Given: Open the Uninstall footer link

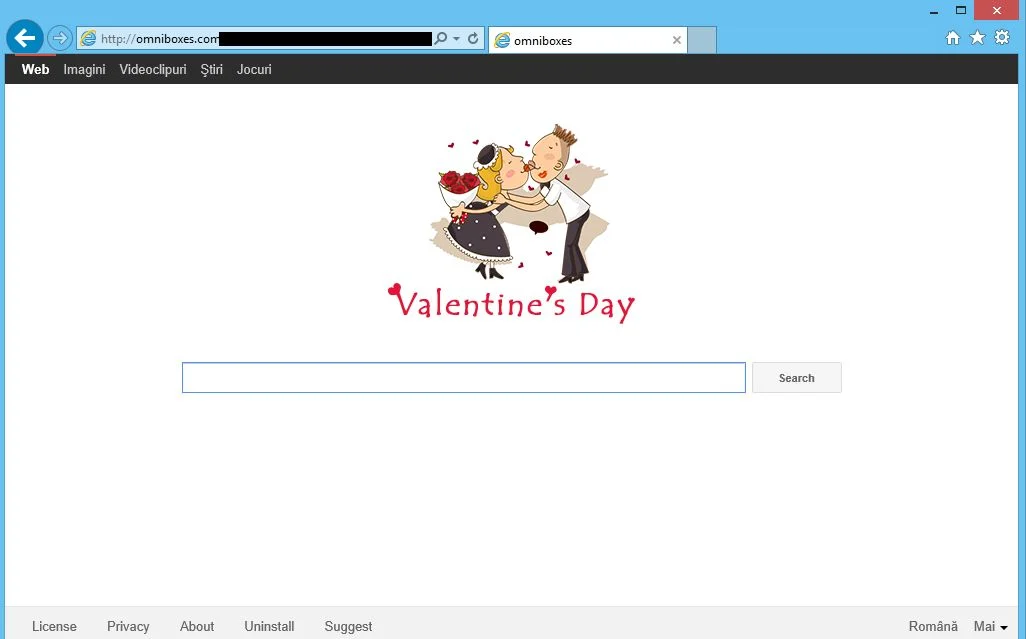Looking at the screenshot, I should [x=269, y=627].
